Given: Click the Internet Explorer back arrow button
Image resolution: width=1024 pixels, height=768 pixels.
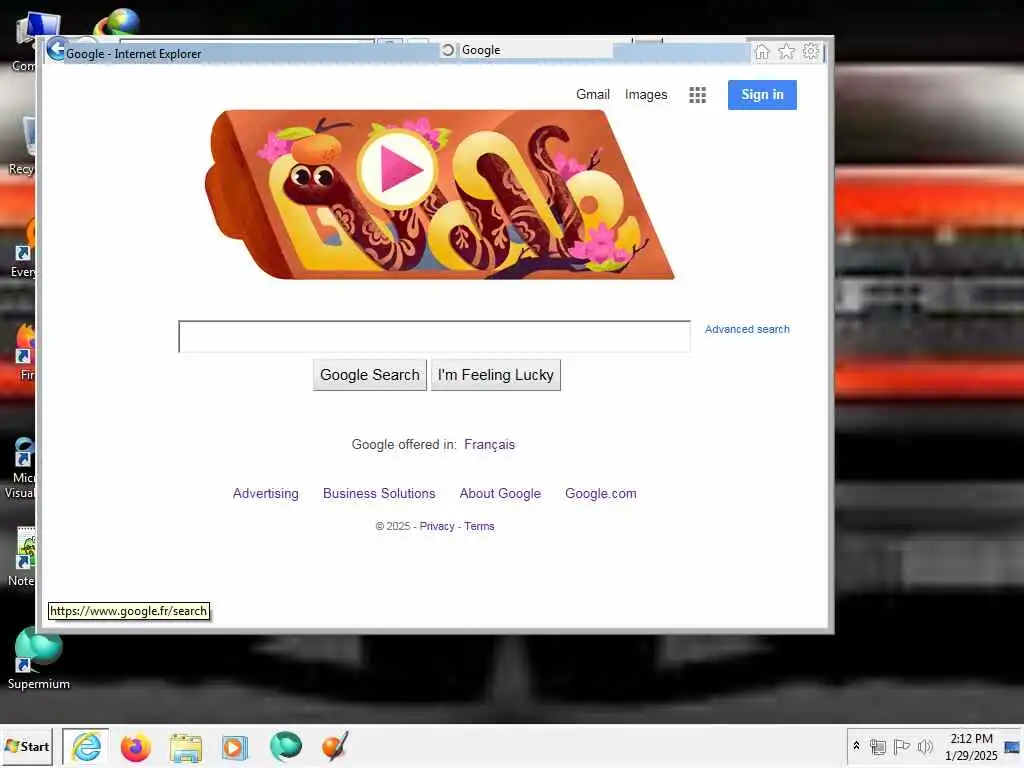Looking at the screenshot, I should point(57,50).
